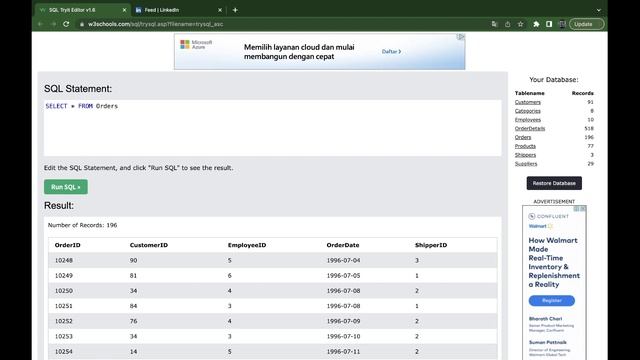Click the OrderDate column header

click(343, 245)
